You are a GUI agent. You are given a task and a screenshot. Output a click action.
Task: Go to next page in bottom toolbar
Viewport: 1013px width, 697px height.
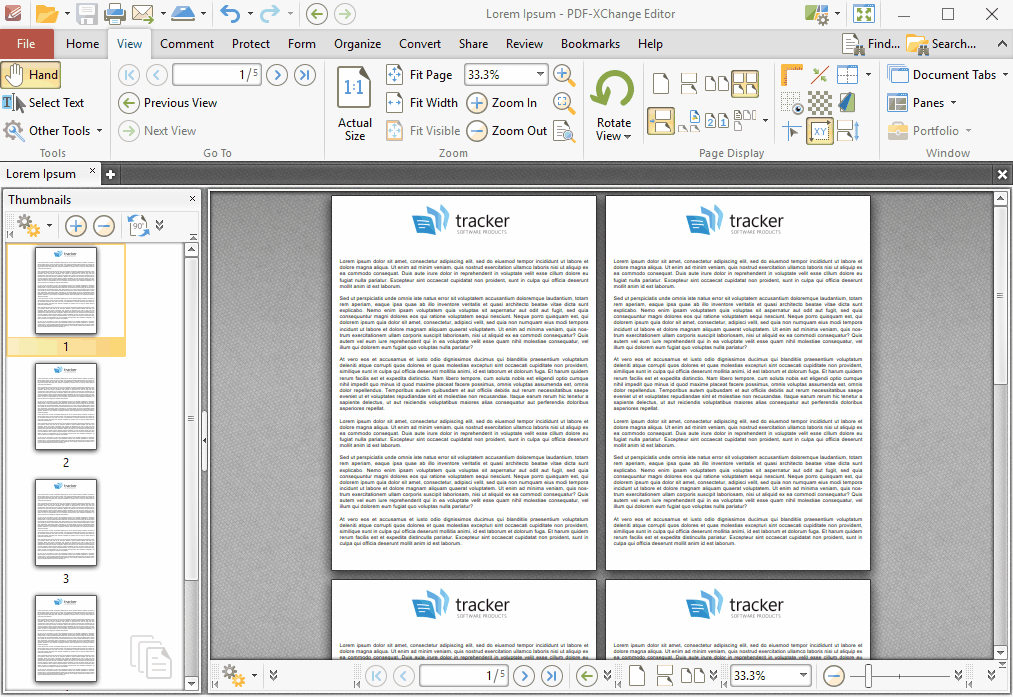click(524, 676)
